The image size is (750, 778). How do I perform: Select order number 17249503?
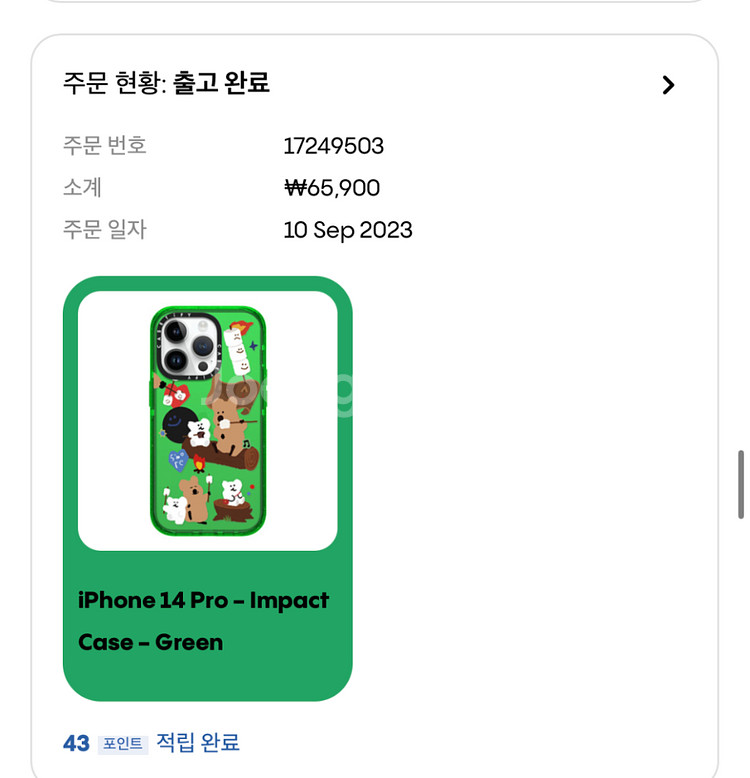click(333, 146)
